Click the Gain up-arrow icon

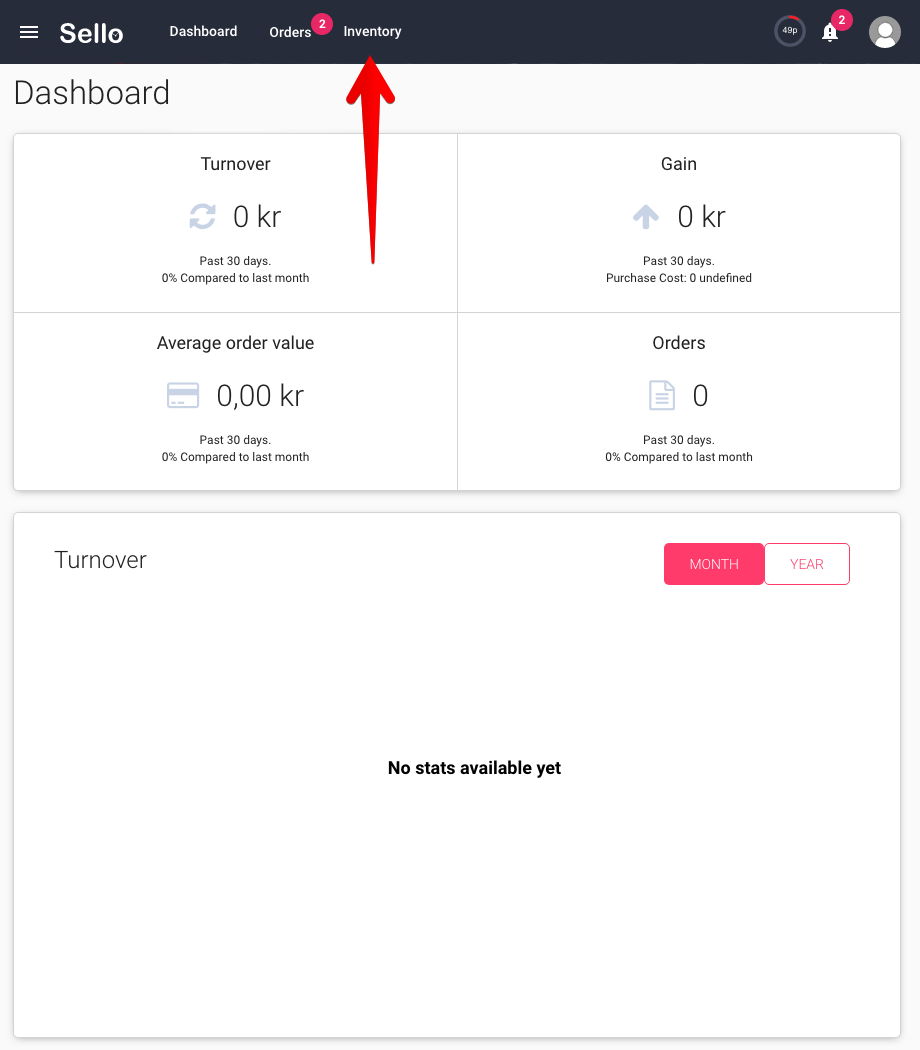[646, 216]
